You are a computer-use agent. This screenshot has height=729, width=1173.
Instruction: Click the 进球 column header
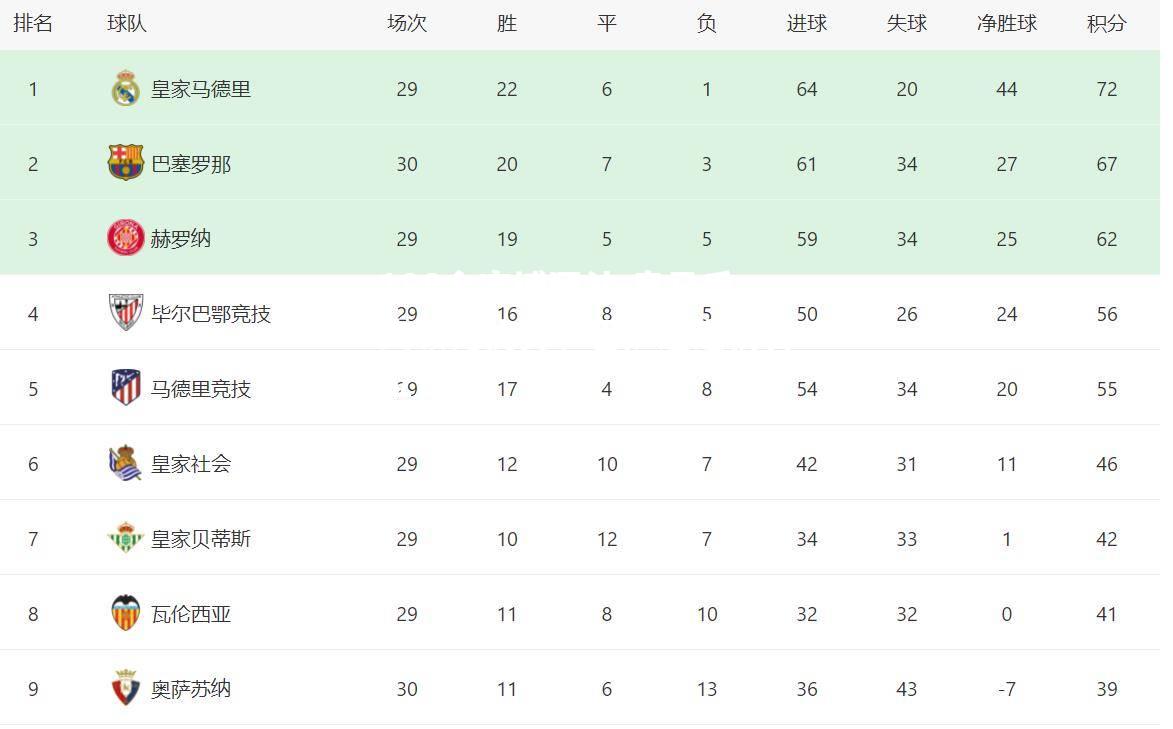click(806, 23)
